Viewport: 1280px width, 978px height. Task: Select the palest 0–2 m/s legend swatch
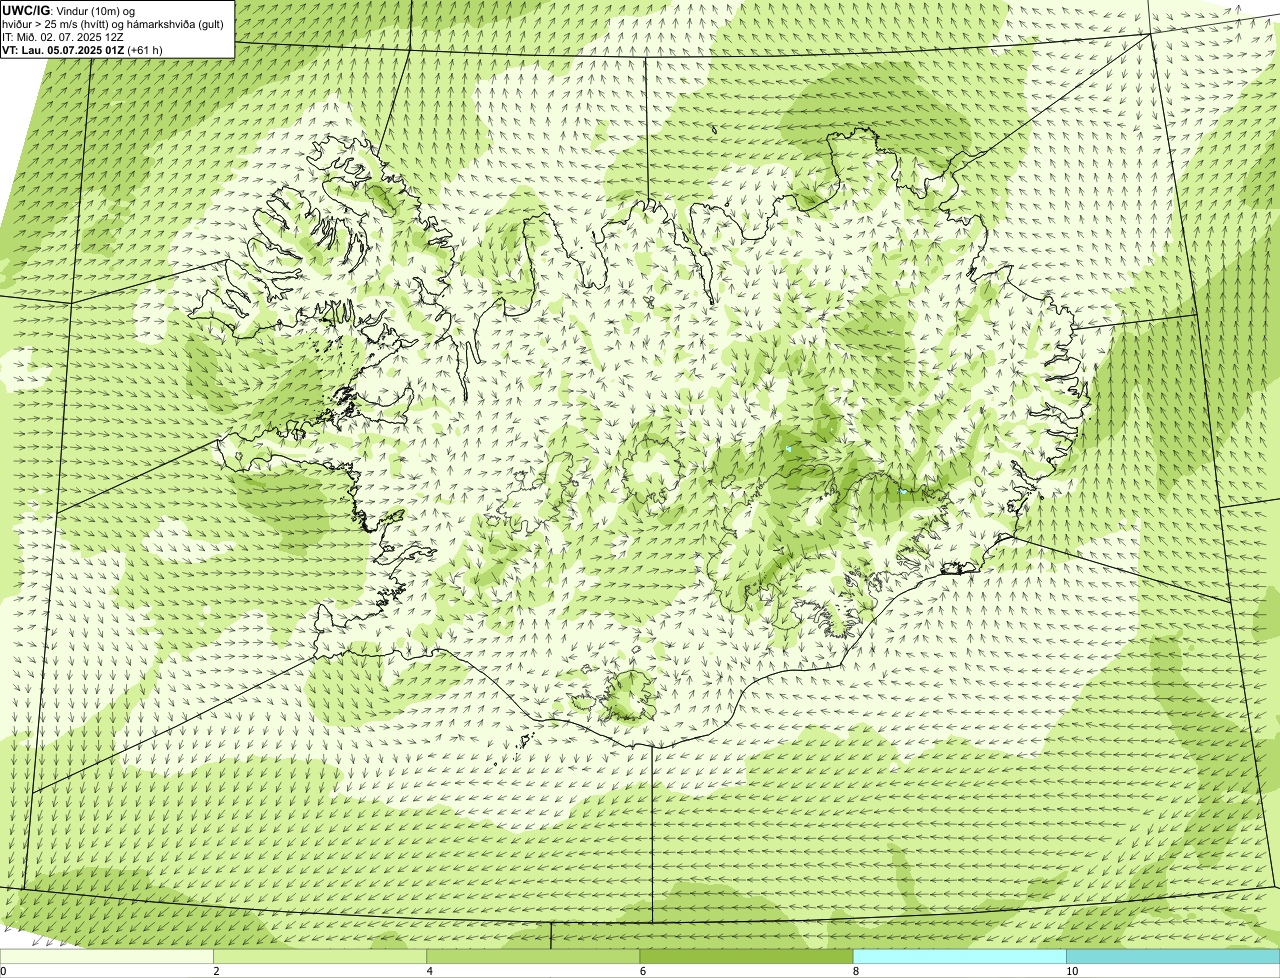tap(106, 957)
